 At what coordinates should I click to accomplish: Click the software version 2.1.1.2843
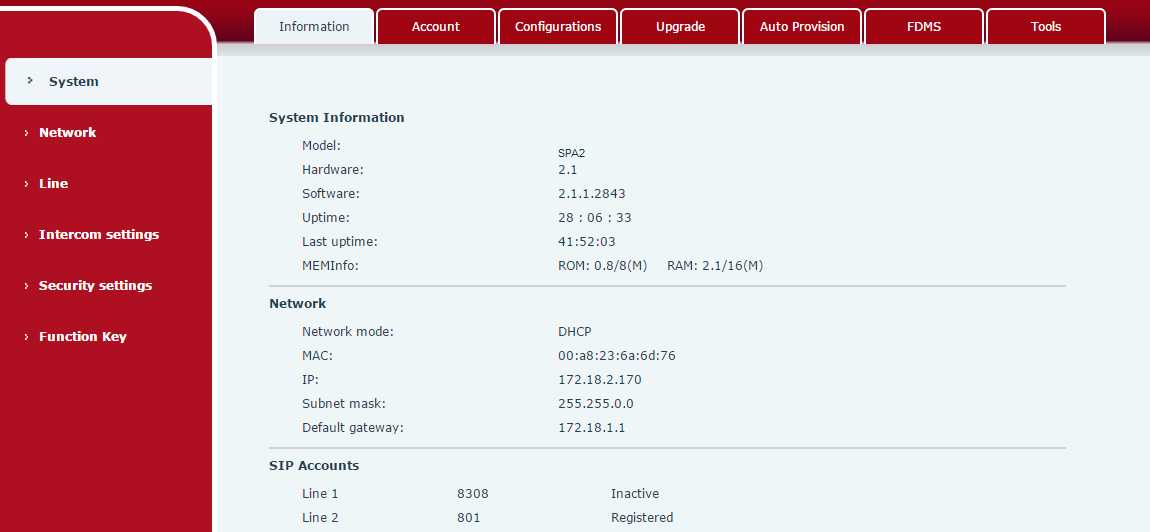(x=591, y=194)
